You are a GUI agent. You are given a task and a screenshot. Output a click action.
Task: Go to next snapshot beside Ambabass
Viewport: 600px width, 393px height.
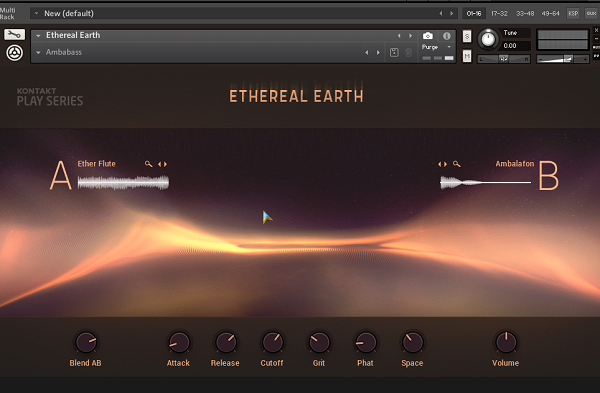click(x=378, y=52)
